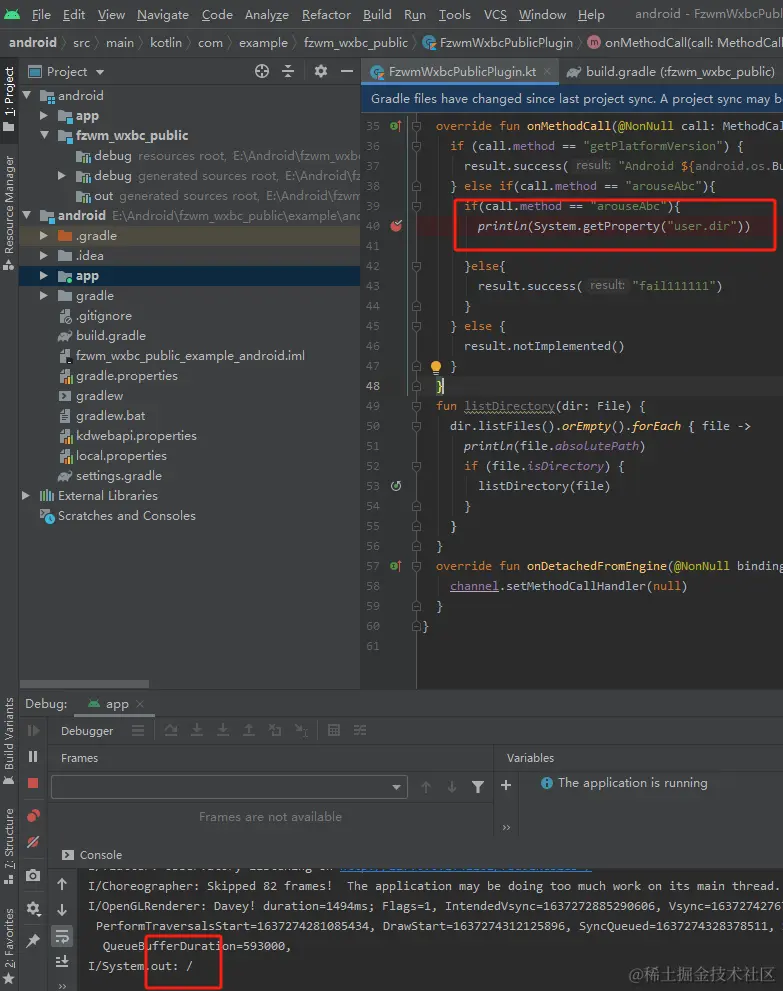Click the Select Opened File crosshair icon
The image size is (783, 991).
point(262,71)
